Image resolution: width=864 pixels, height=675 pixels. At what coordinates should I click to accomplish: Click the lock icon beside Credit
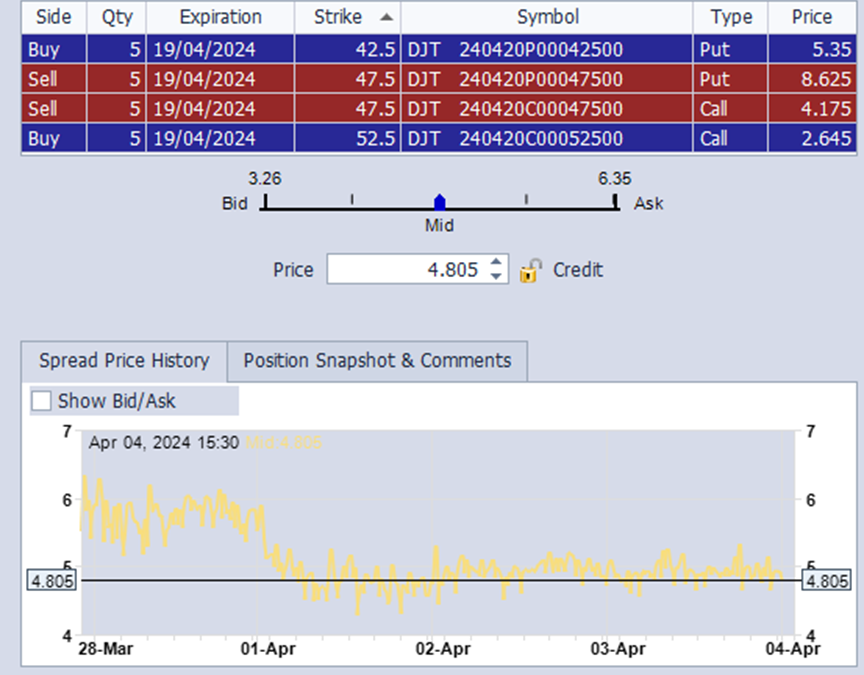pos(530,270)
